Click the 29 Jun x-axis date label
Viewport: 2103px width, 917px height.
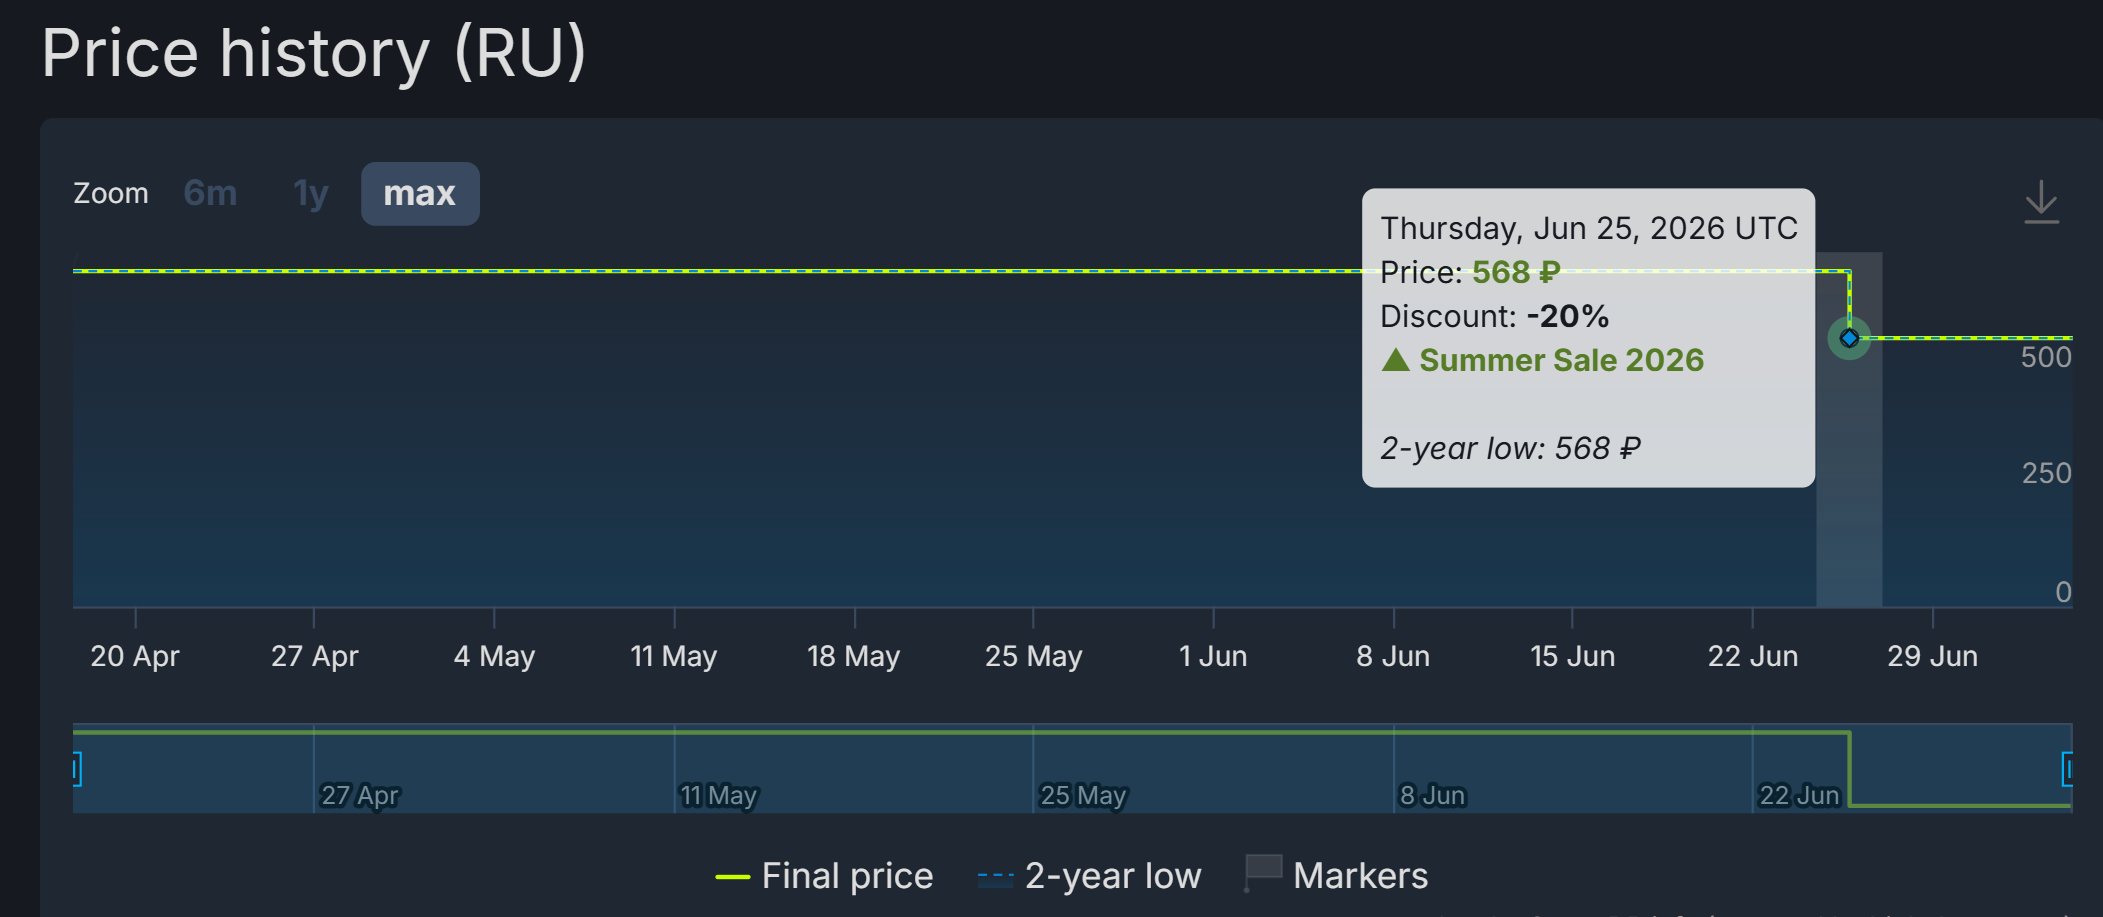(1932, 656)
